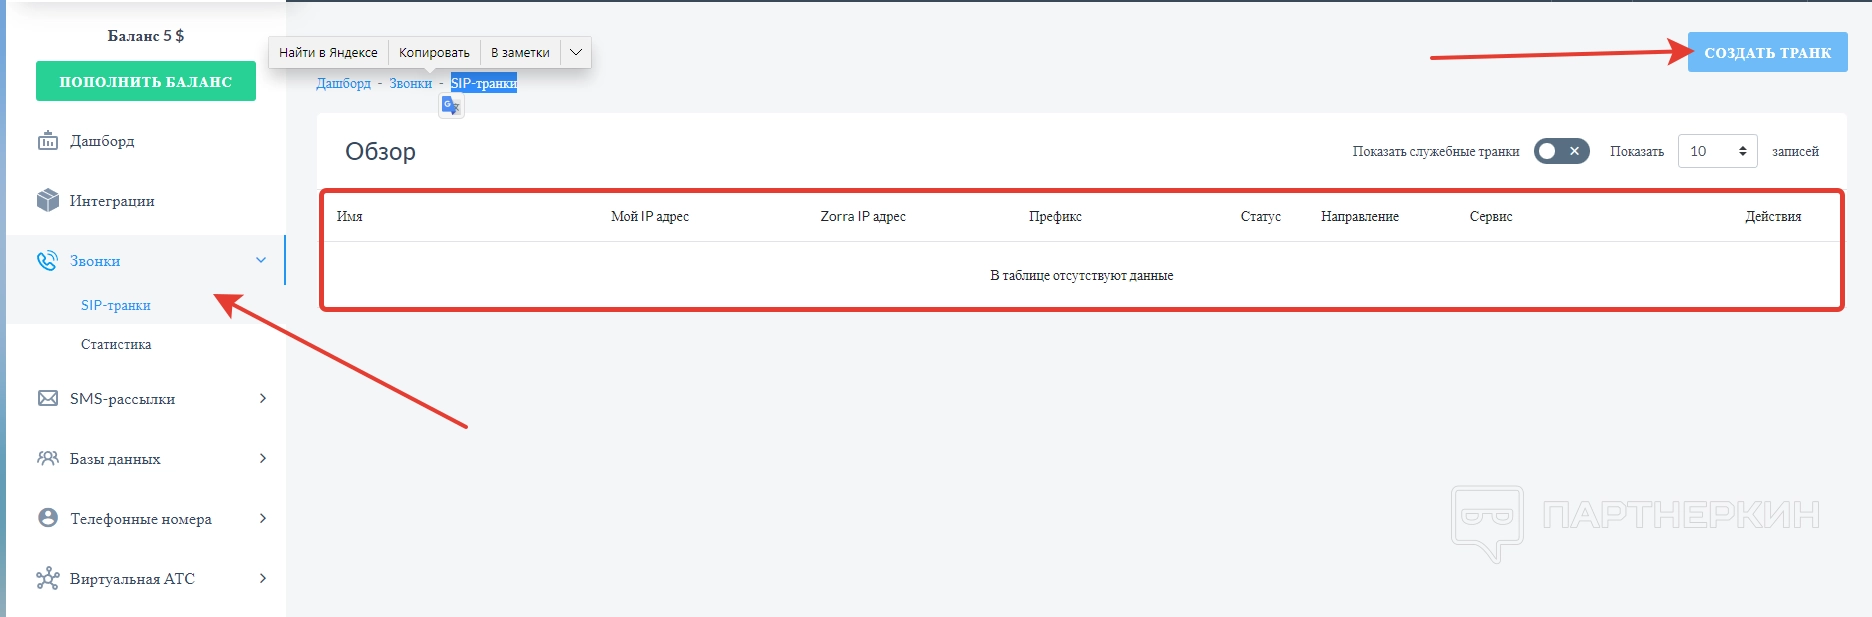Choose Копировать in the selection popup
1872x617 pixels.
click(x=434, y=52)
